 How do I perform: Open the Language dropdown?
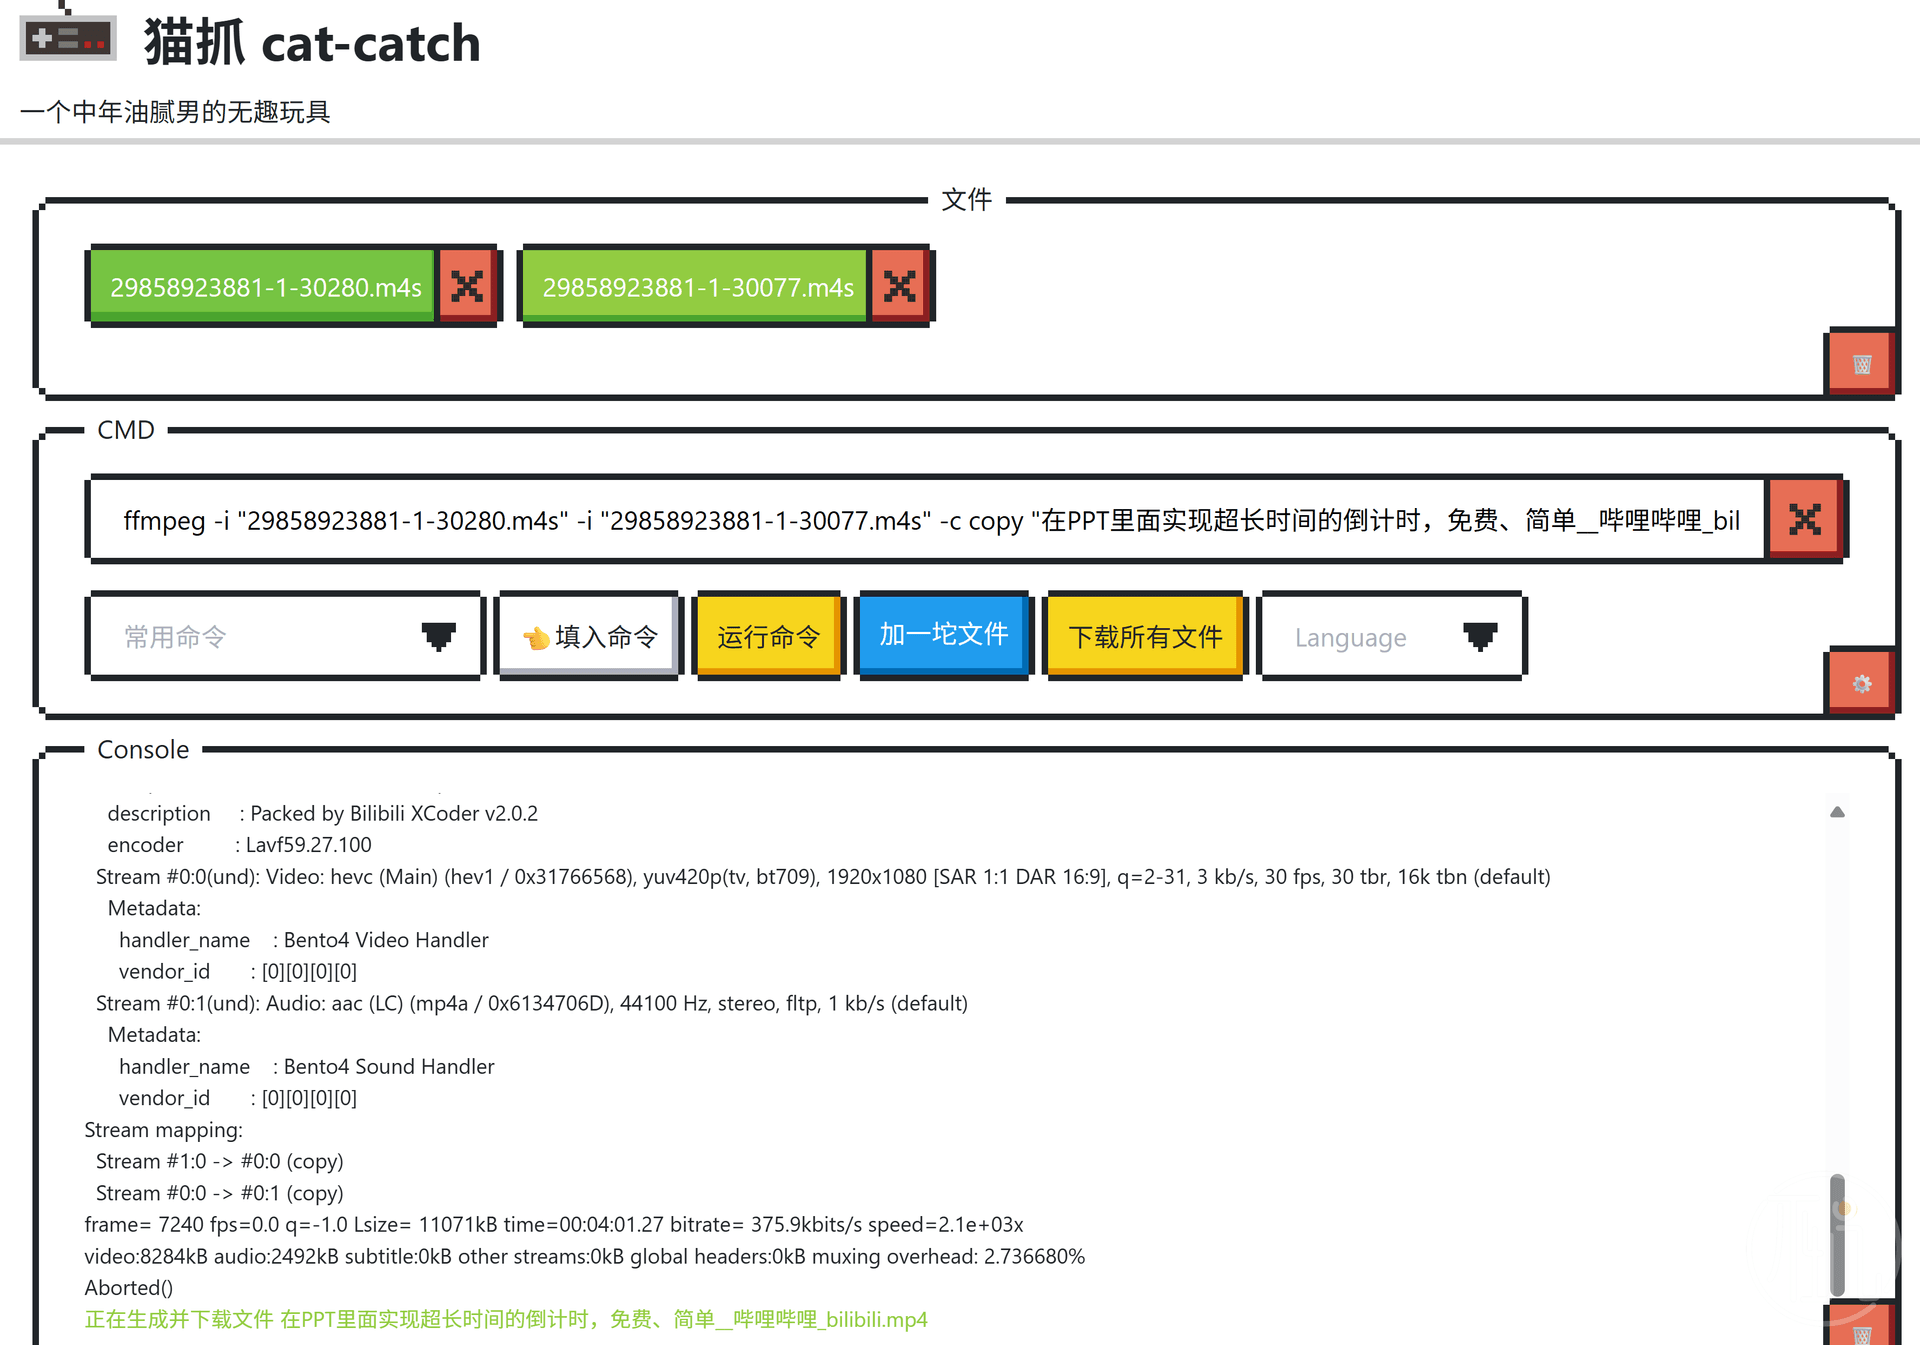pos(1392,636)
